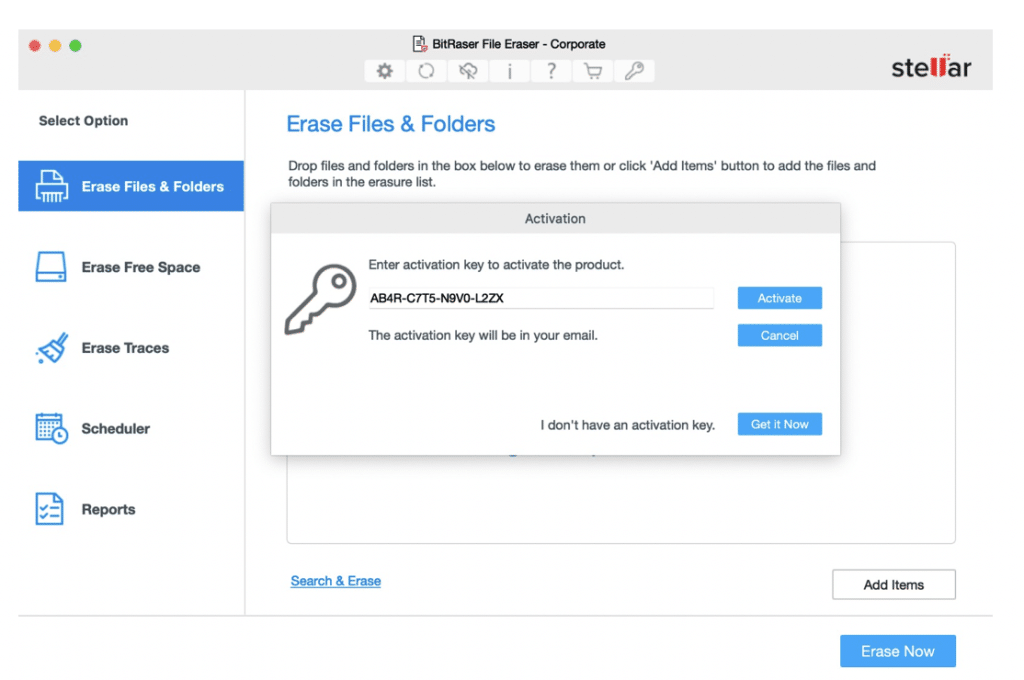
Task: Click the drive icon for Erase Free Space
Action: 51,267
